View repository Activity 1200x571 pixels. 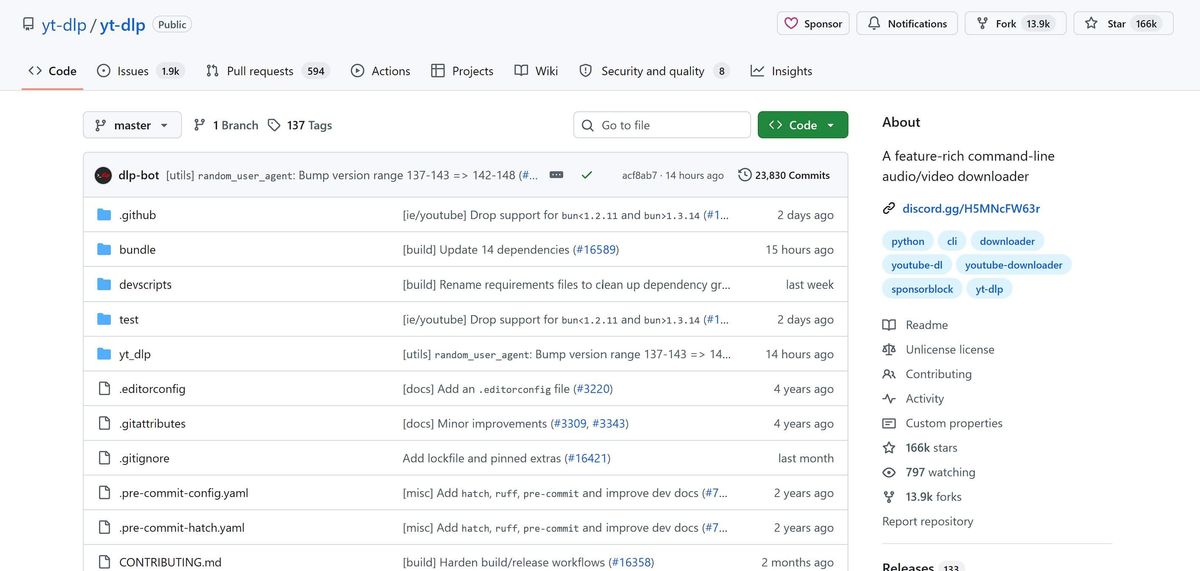(913, 398)
